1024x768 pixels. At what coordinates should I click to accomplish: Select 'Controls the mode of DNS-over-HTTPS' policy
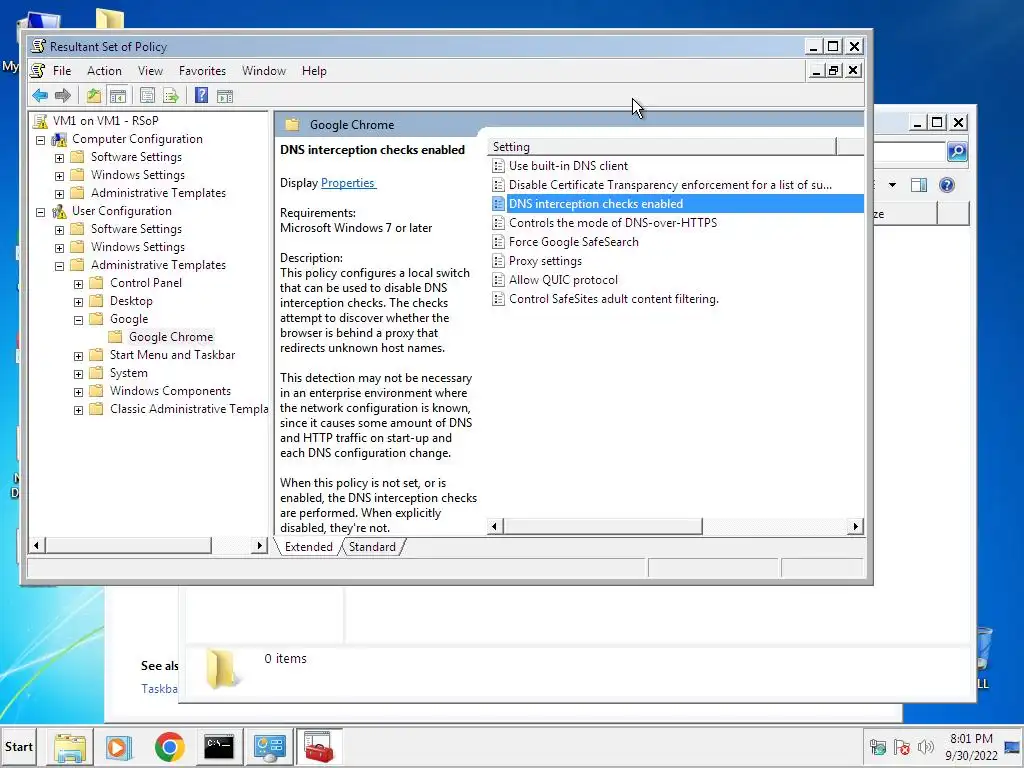coord(613,223)
